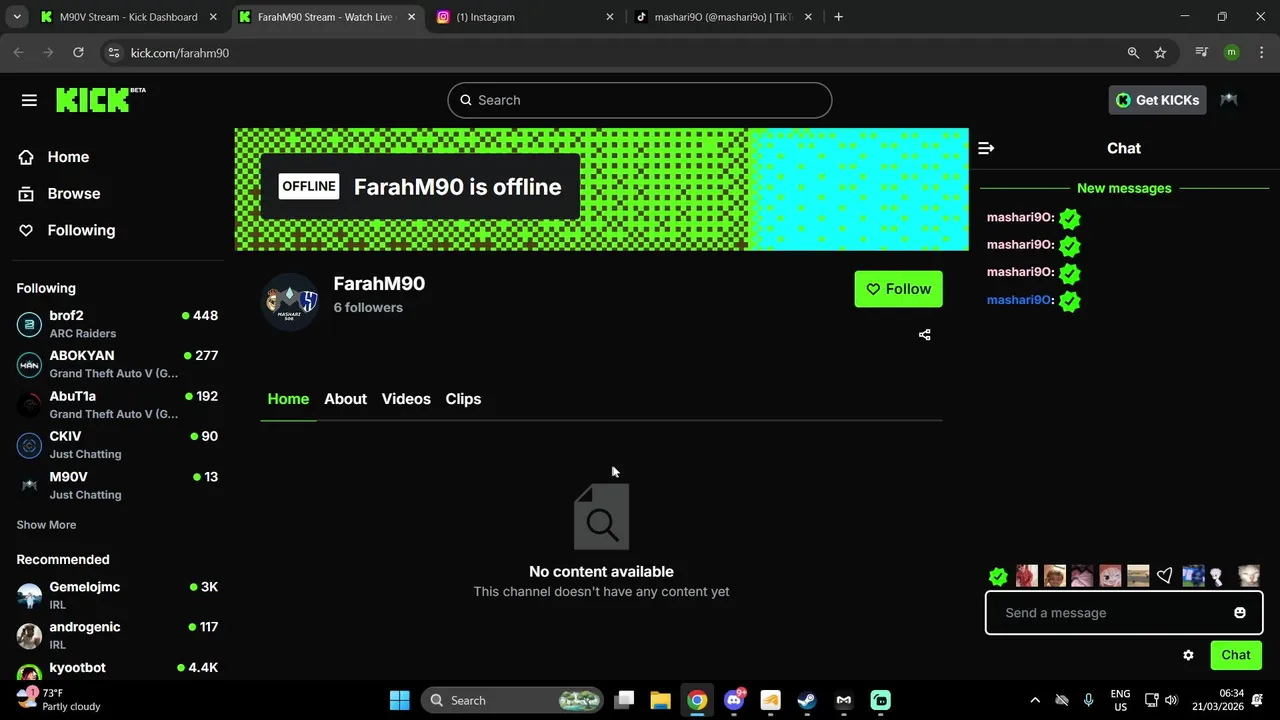Click the Windows taskbar search box
Screen dimensions: 1280x720
[513, 700]
